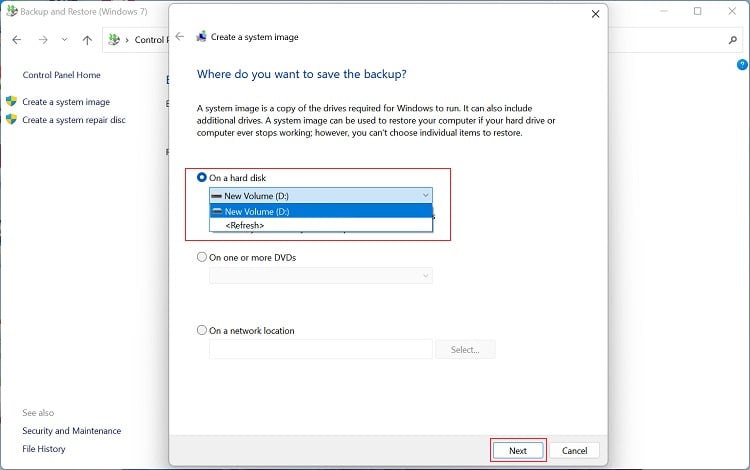Click the Up one level arrow
Screen dimensions: 750x470
tap(88, 40)
